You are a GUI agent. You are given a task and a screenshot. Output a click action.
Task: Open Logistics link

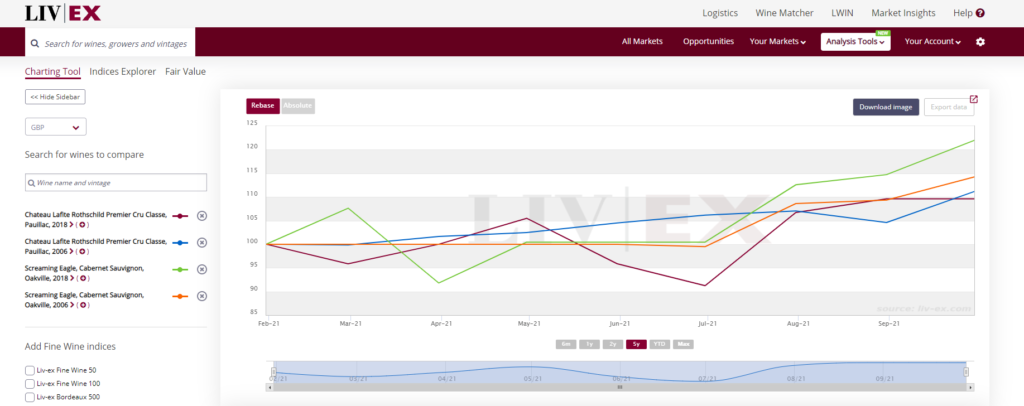[720, 13]
